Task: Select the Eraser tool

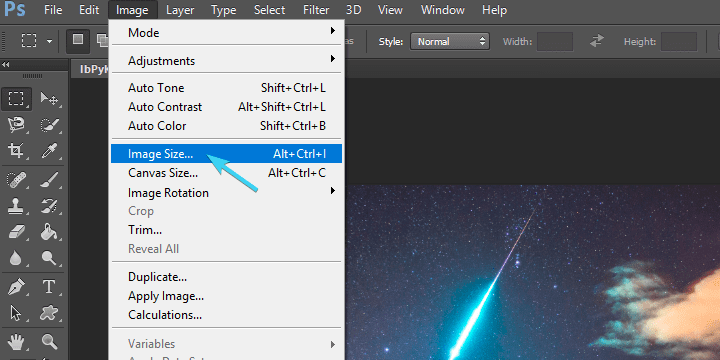Action: [17, 232]
